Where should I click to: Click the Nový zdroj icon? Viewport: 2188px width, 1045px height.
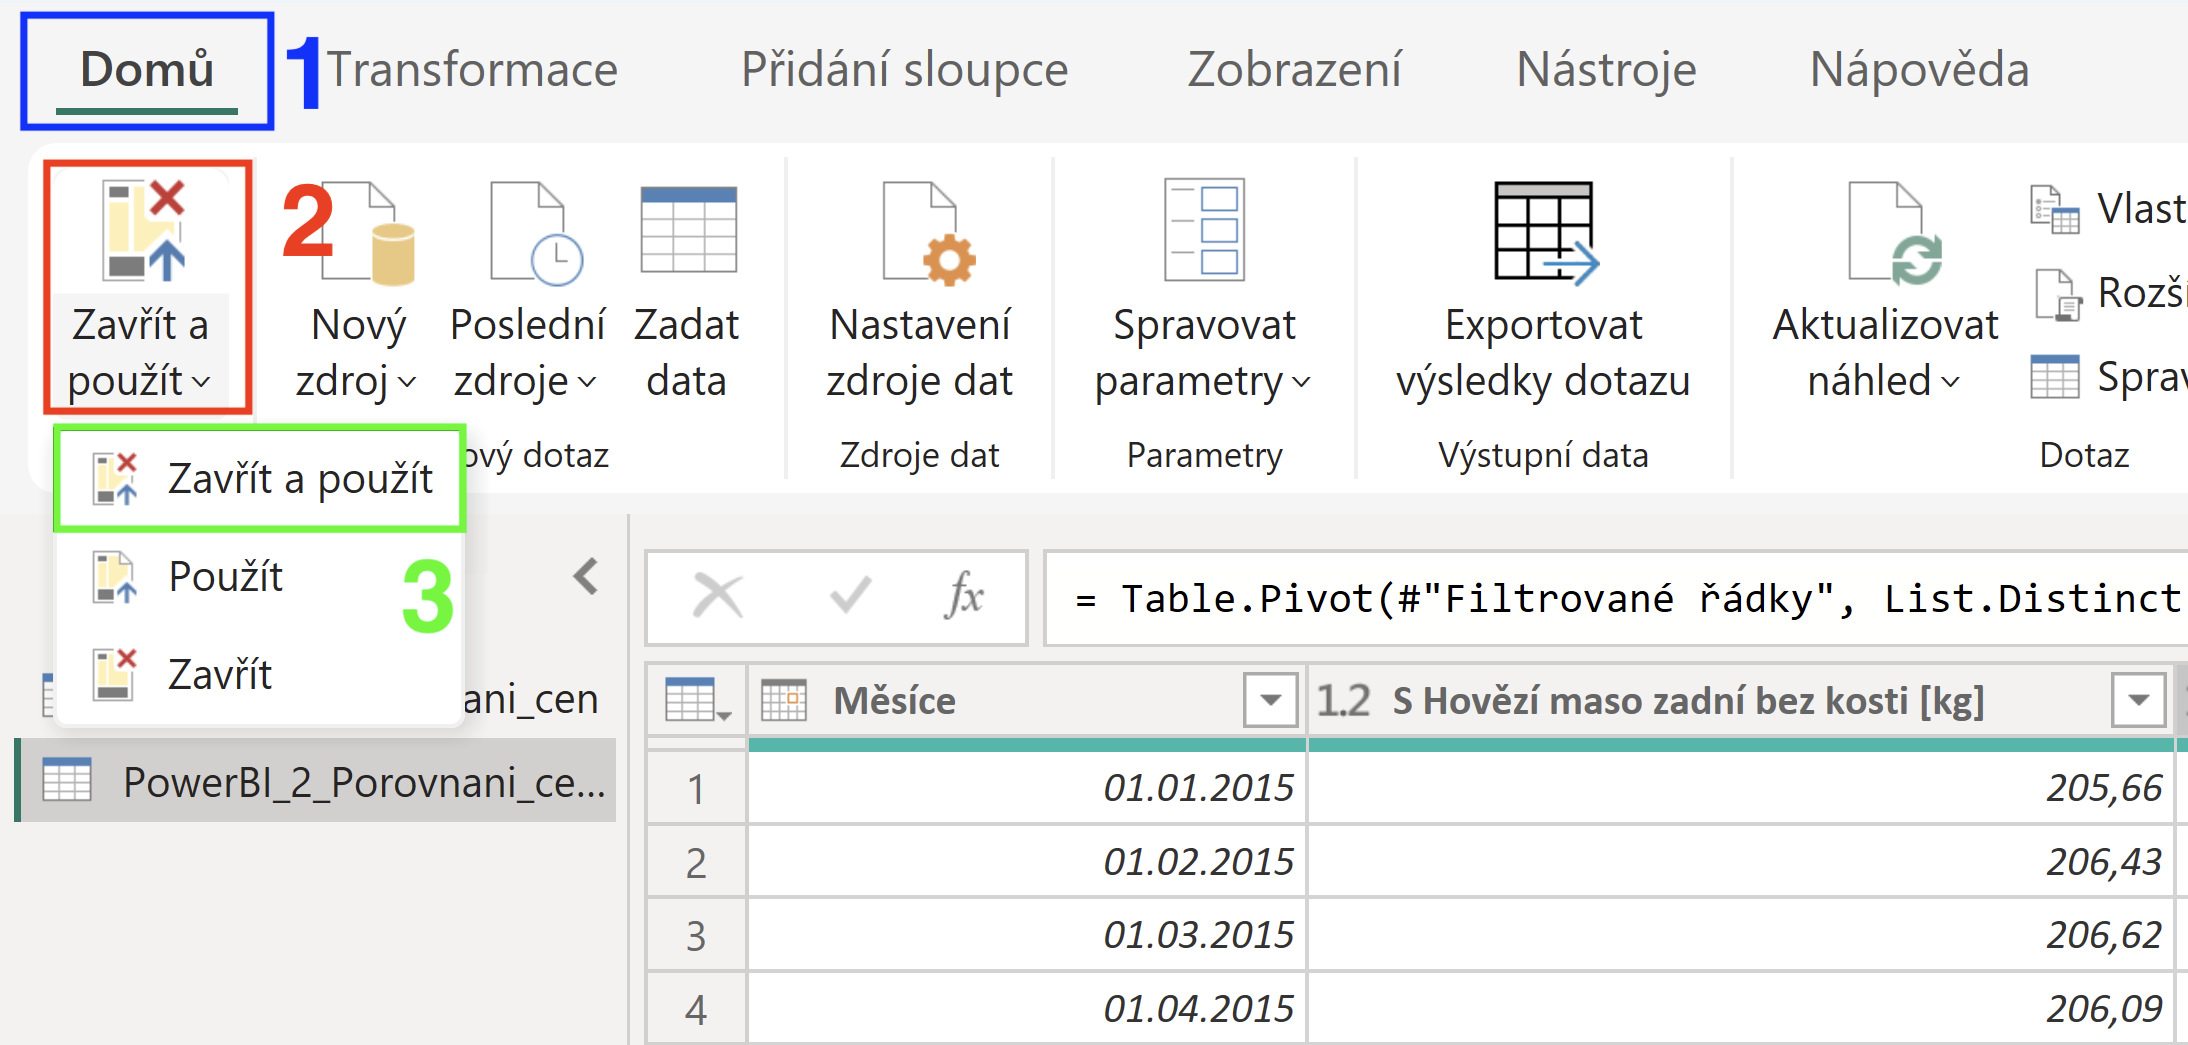pos(368,232)
